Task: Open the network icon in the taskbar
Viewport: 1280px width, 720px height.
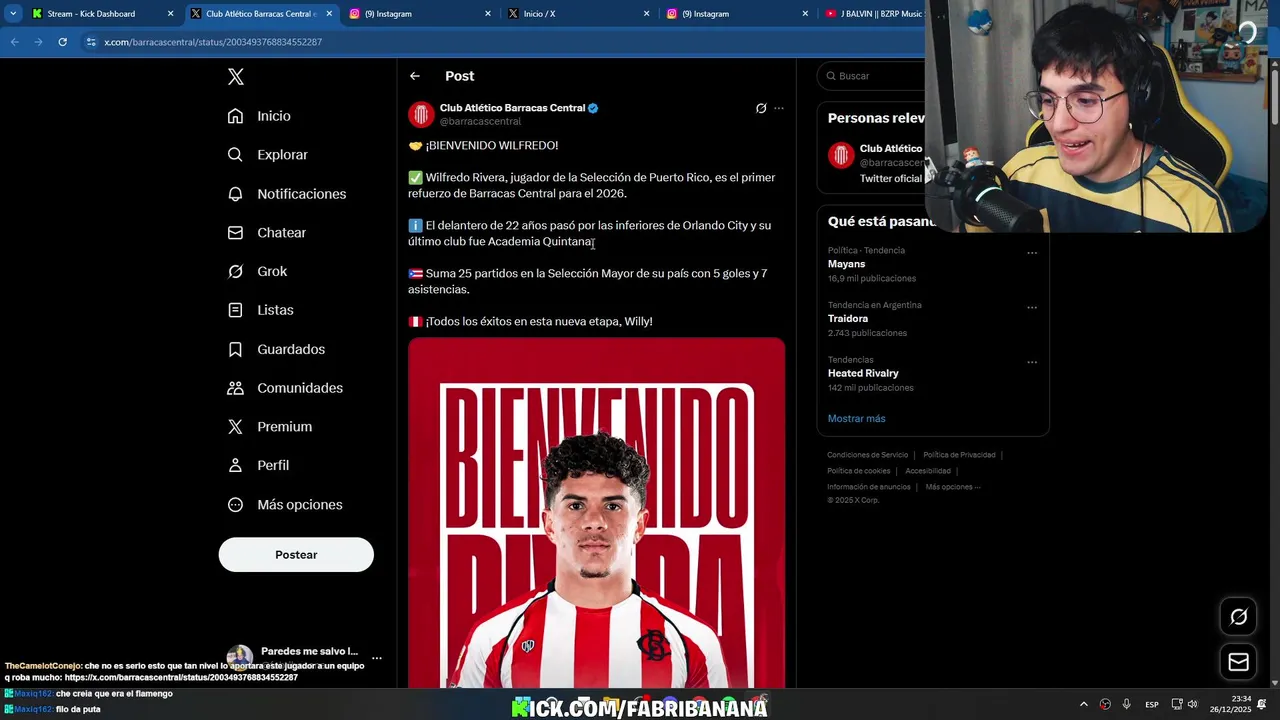Action: (1177, 704)
